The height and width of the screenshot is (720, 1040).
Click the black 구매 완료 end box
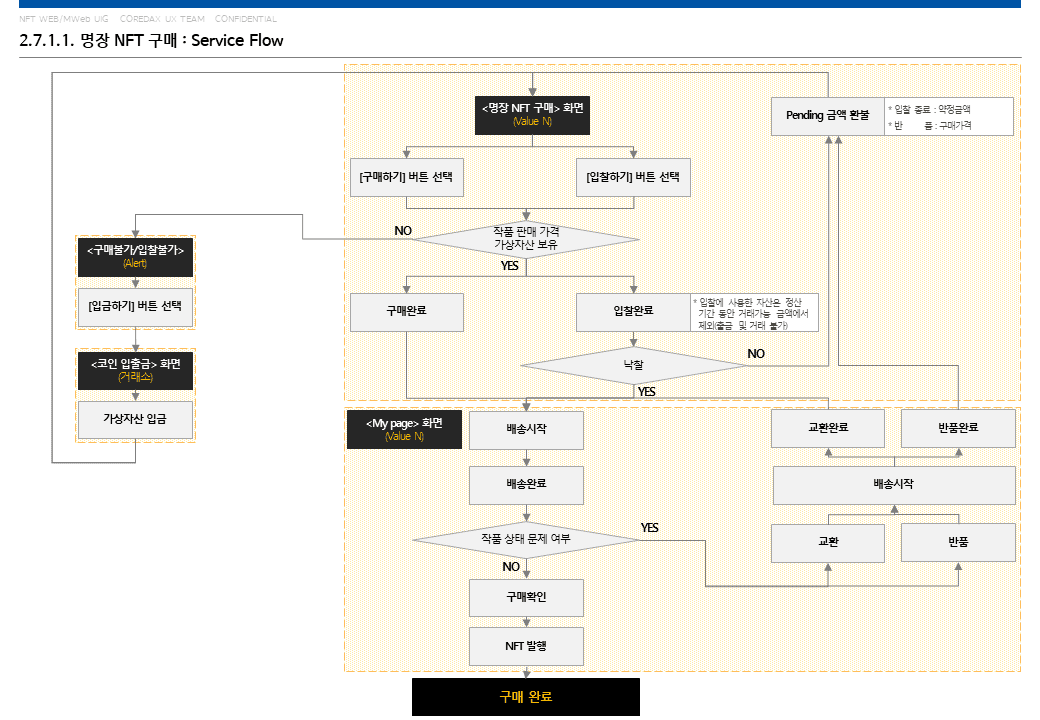click(x=526, y=697)
